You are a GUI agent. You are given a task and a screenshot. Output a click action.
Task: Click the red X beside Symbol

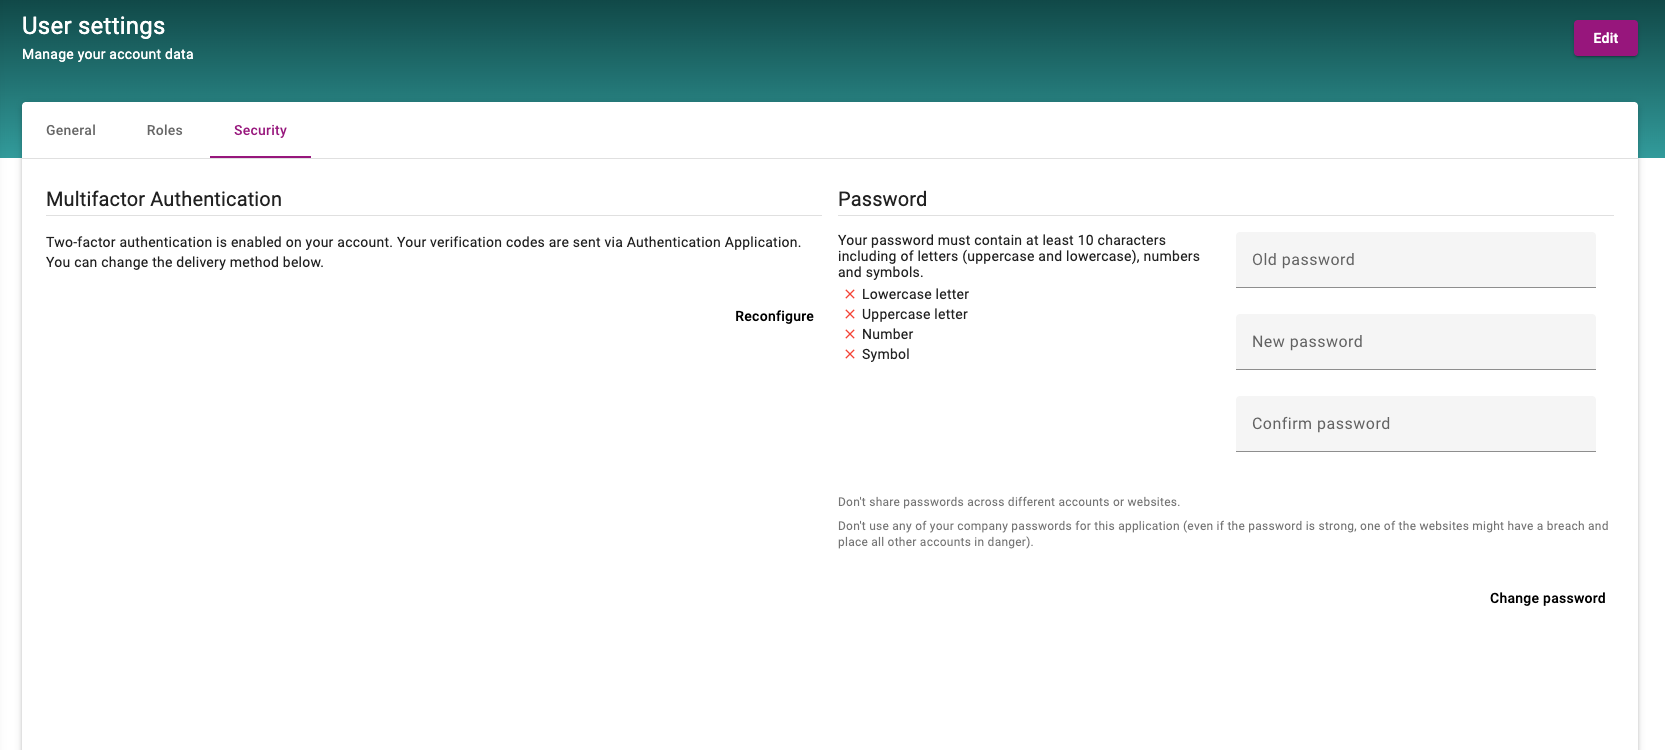(x=850, y=354)
